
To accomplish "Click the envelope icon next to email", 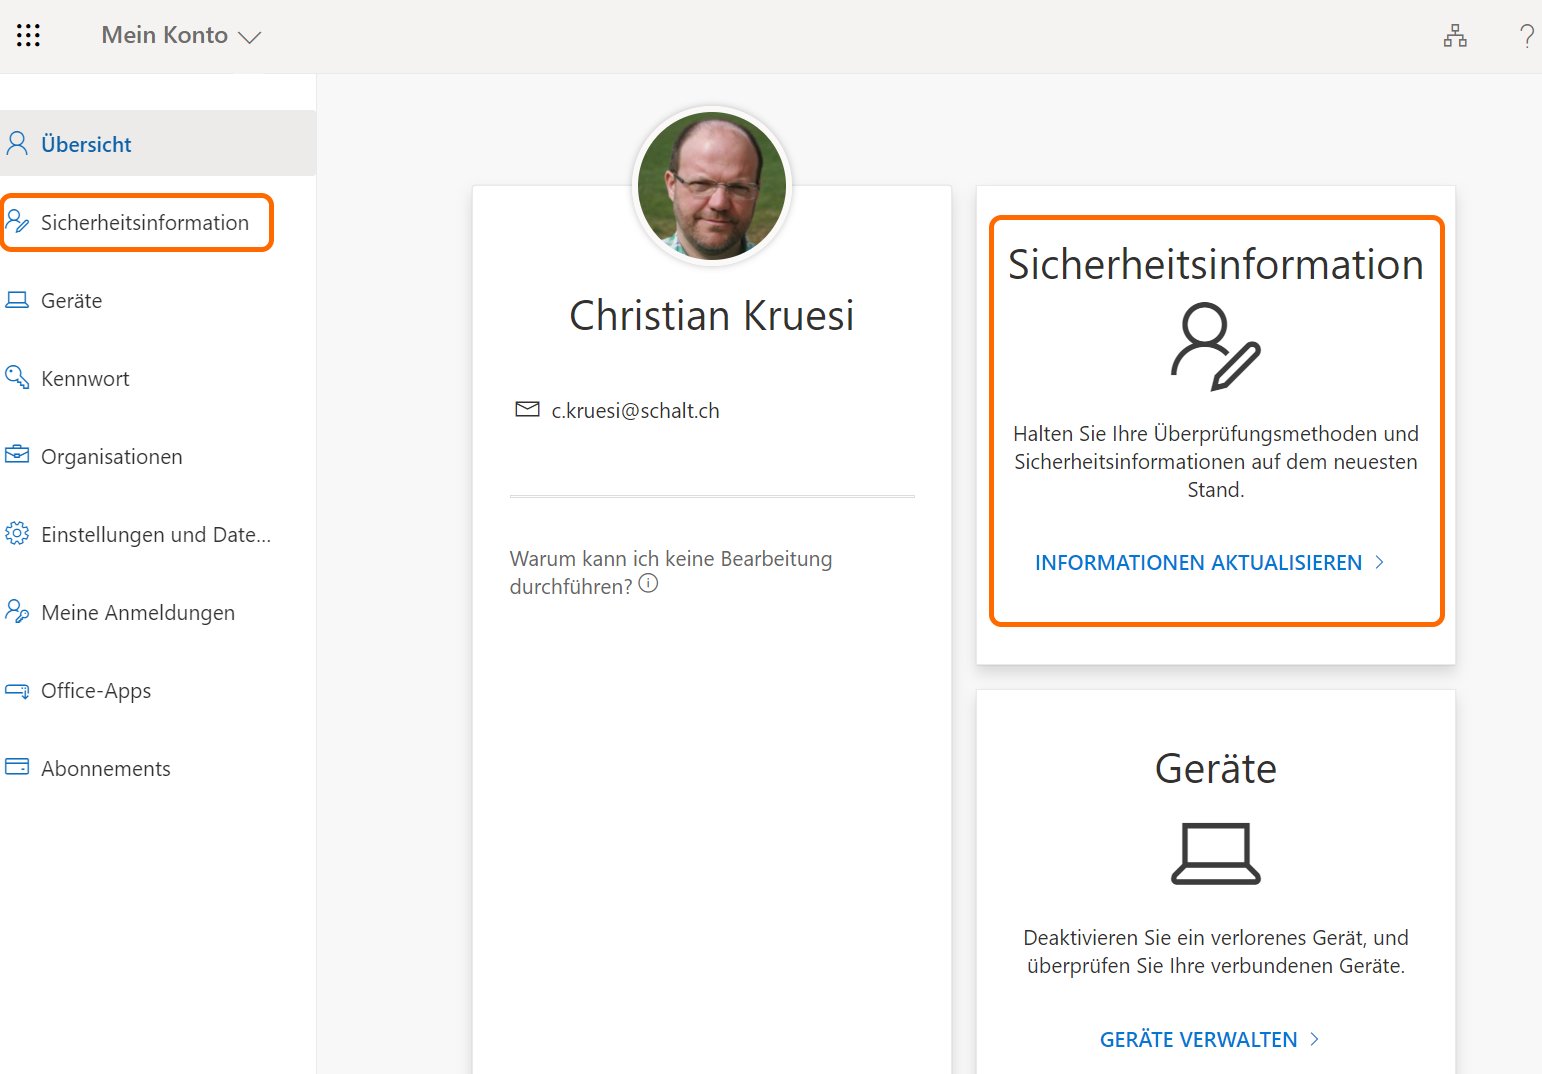I will click(527, 409).
